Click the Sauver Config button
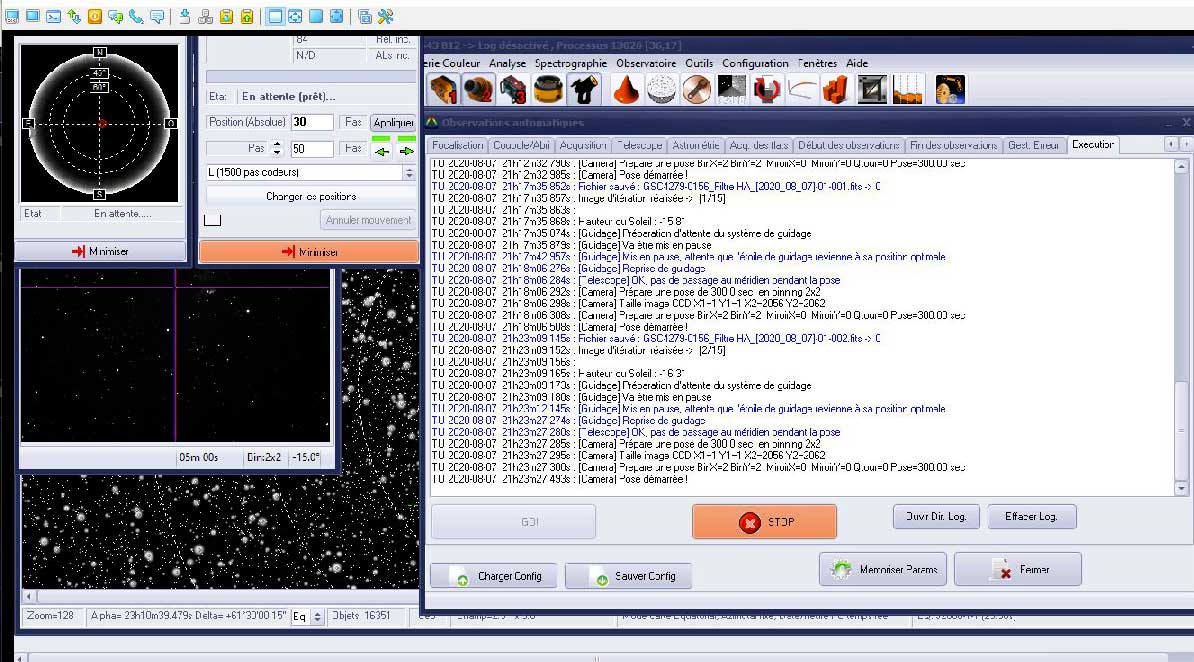 click(x=627, y=577)
